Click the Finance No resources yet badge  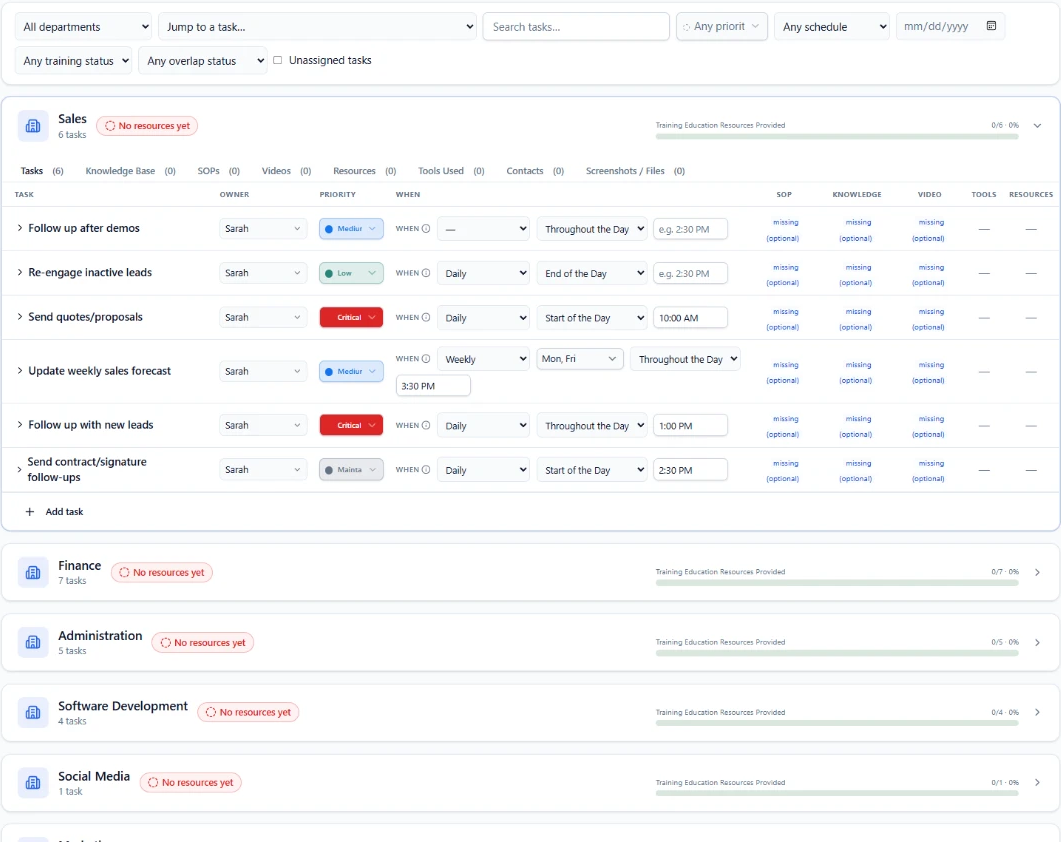pyautogui.click(x=162, y=573)
